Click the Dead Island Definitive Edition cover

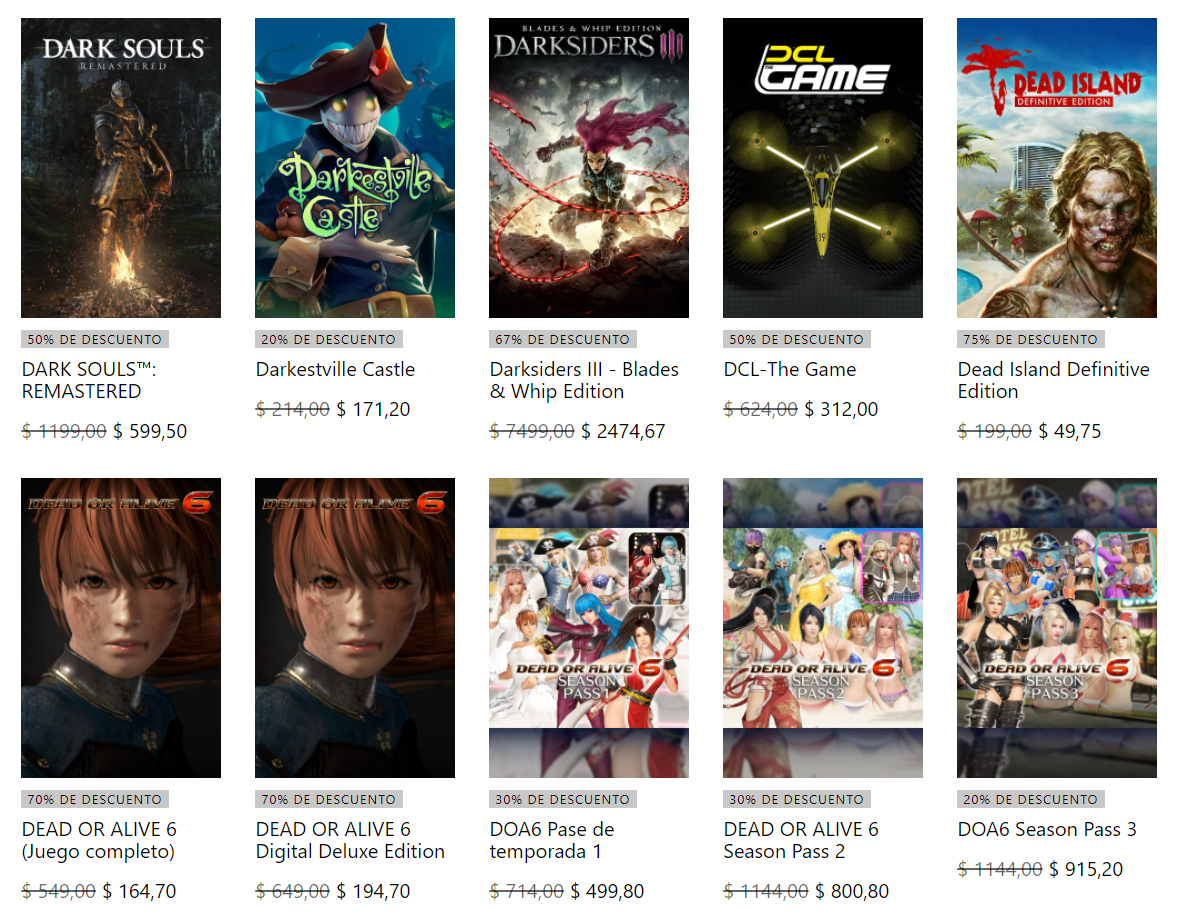coord(1056,168)
